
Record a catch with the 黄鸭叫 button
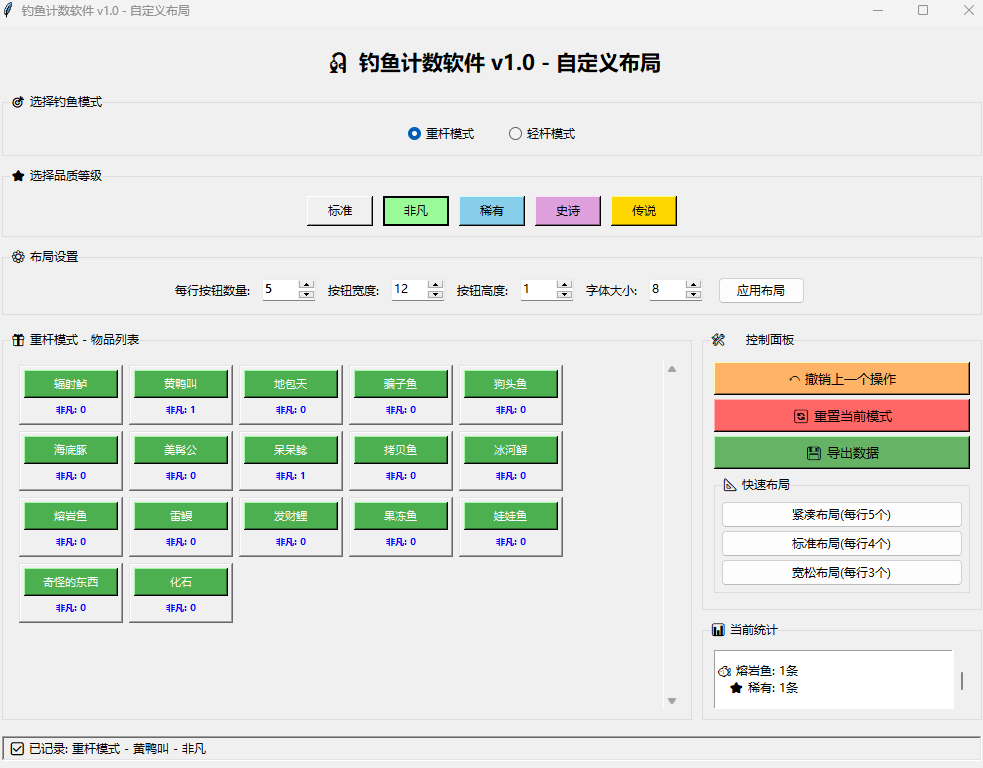(181, 384)
